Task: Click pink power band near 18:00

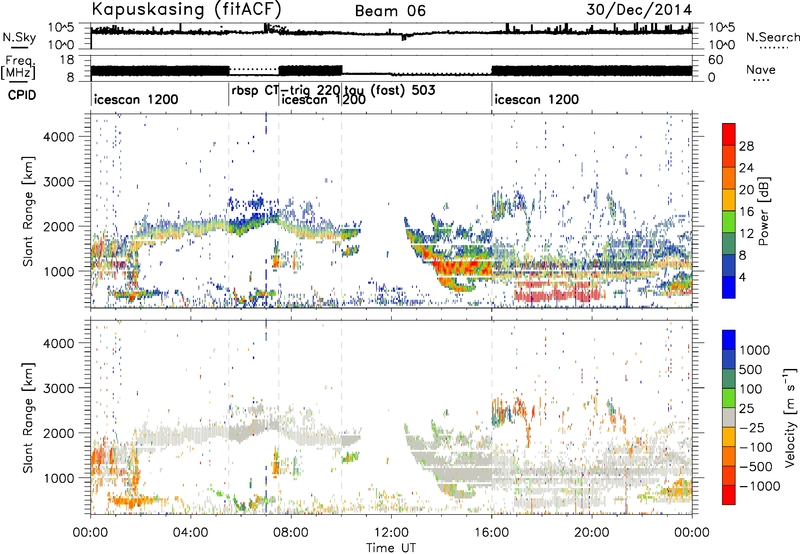Action: tap(556, 294)
